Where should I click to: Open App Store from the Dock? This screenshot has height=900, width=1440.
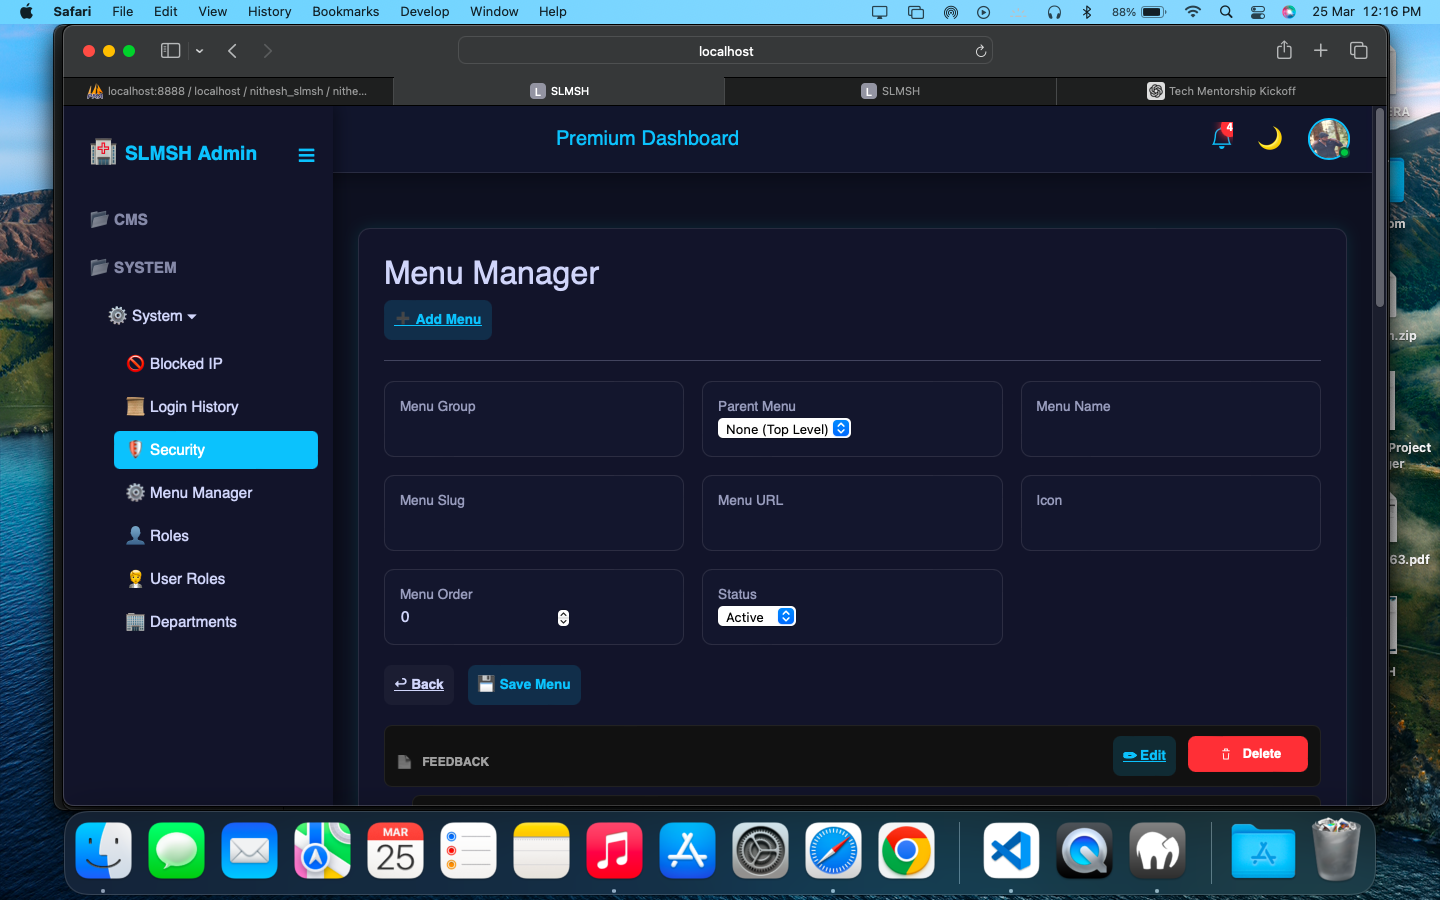click(x=687, y=851)
